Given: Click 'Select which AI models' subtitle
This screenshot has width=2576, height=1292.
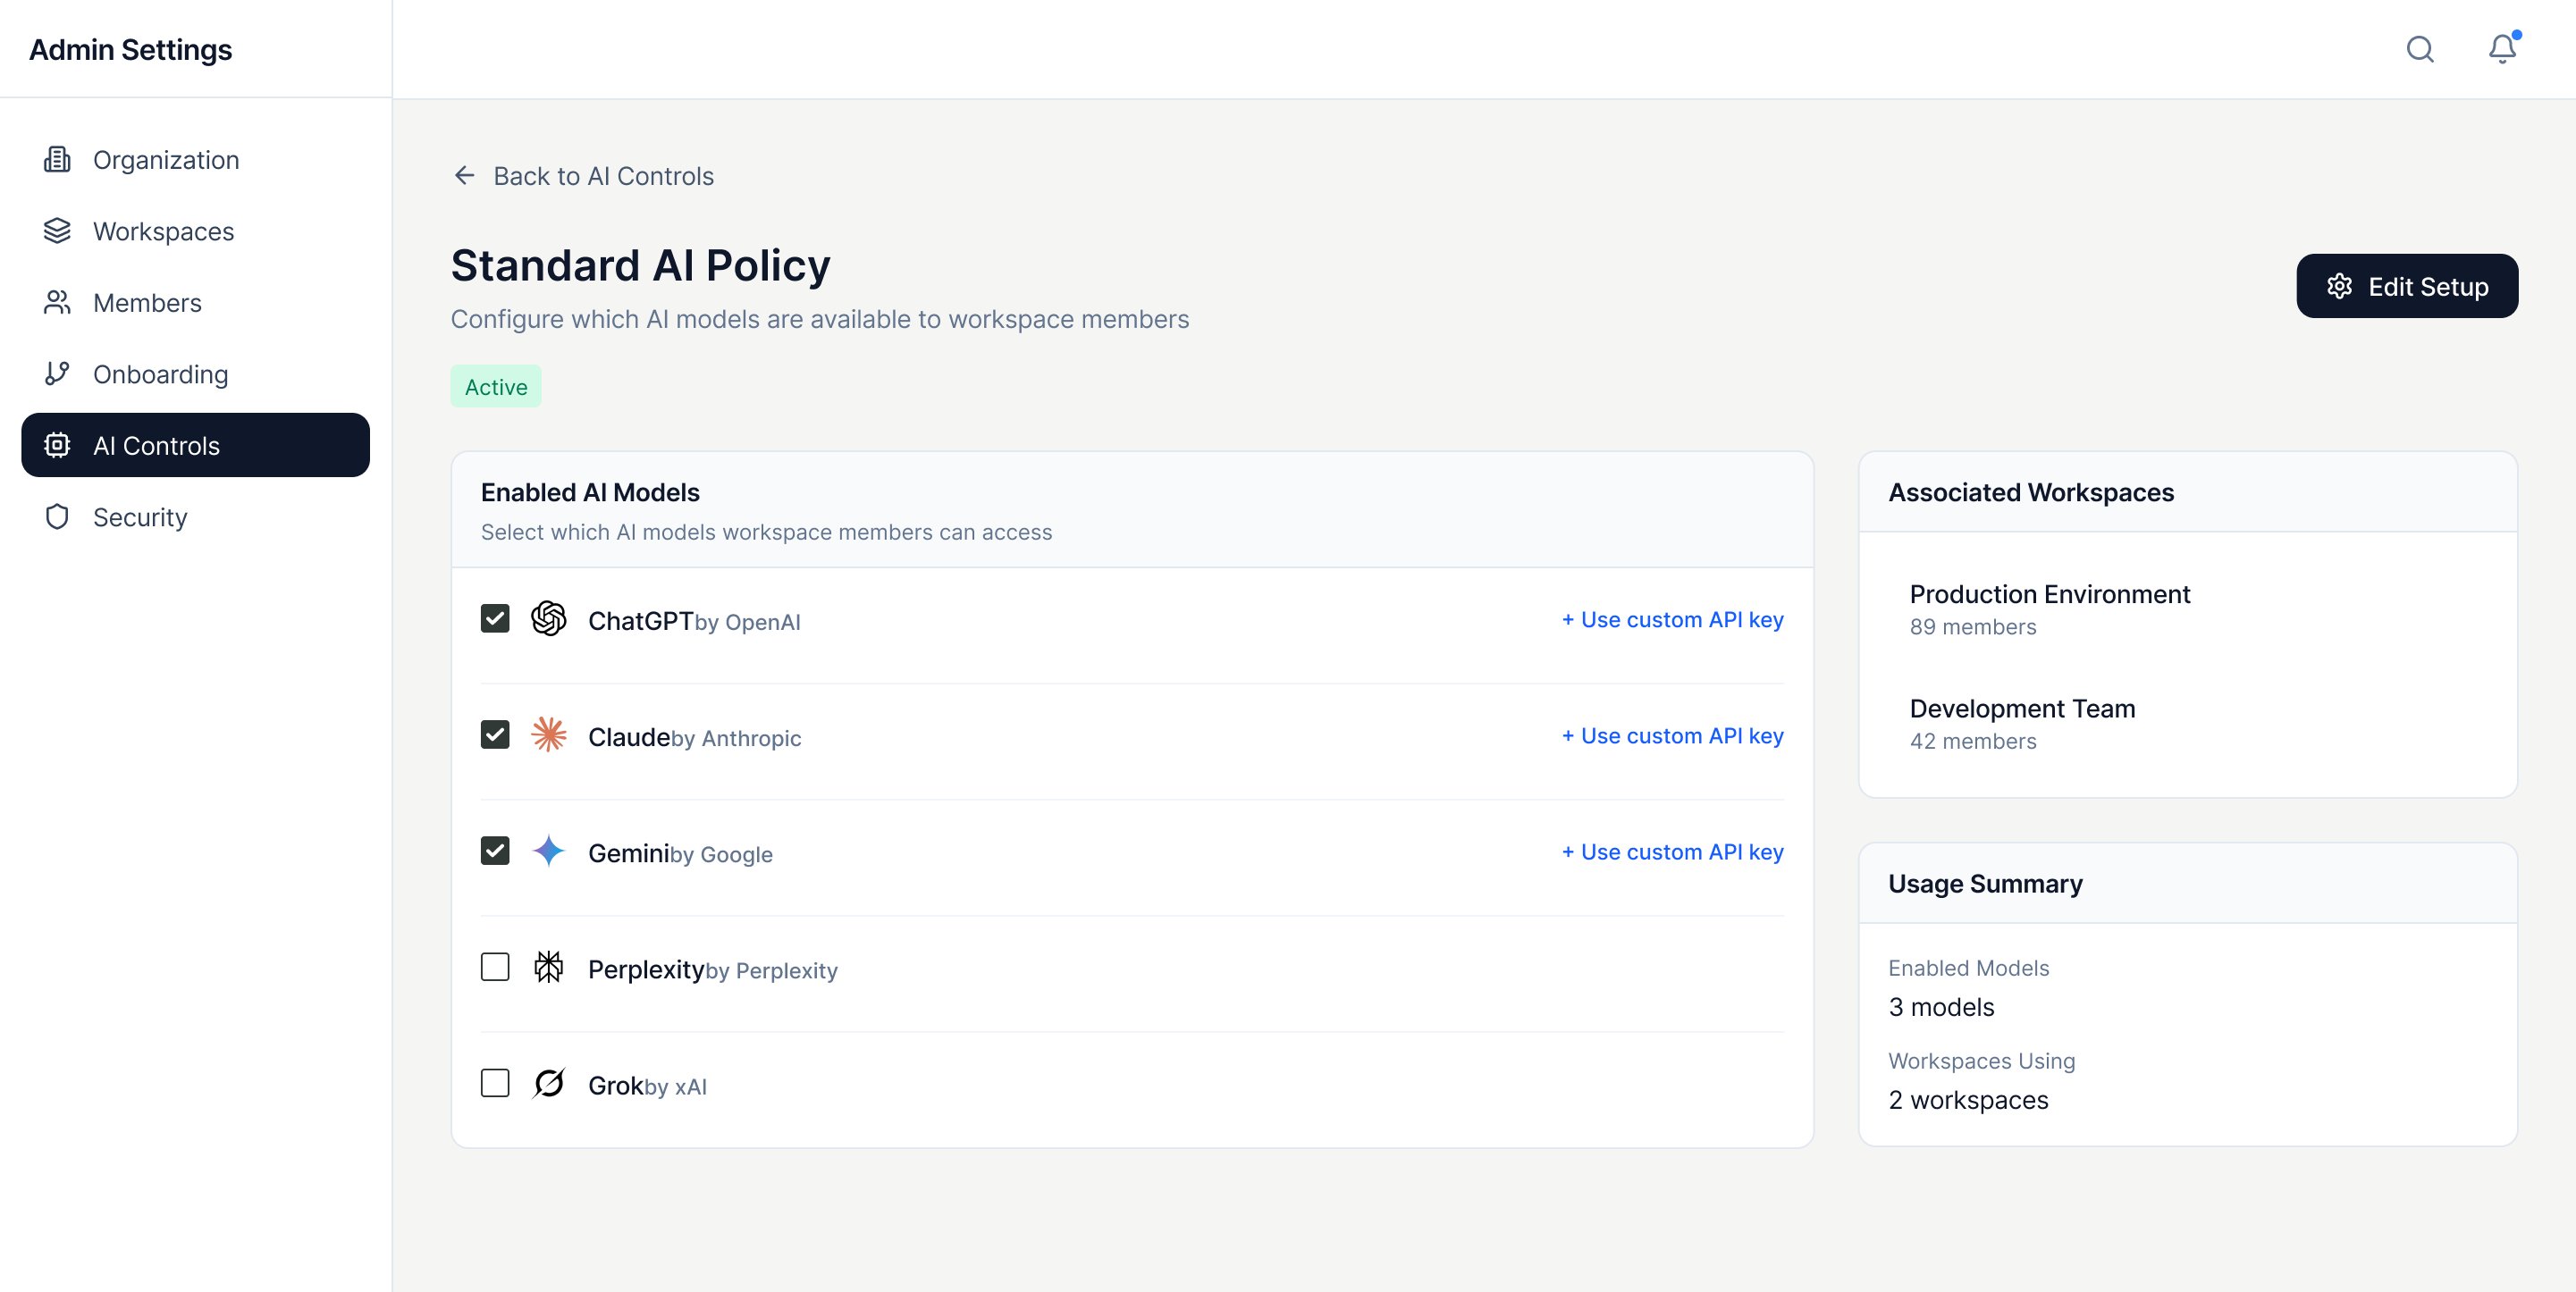Looking at the screenshot, I should point(766,532).
